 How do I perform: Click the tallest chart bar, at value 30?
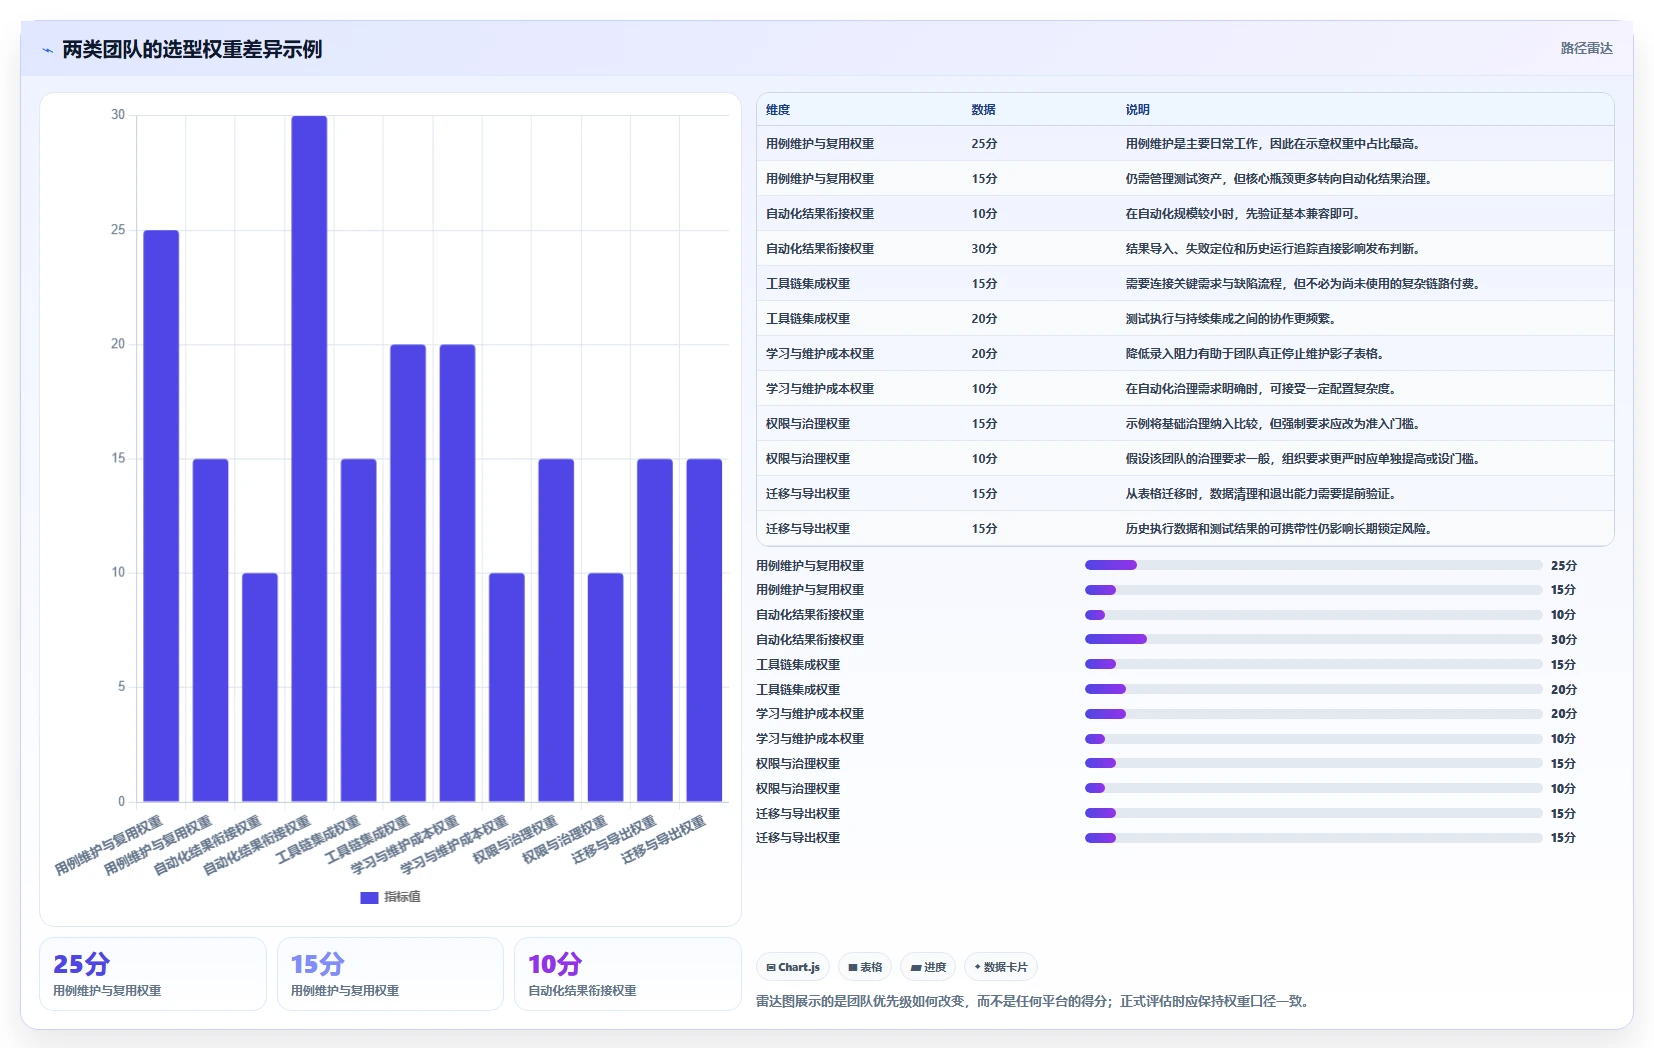click(309, 458)
